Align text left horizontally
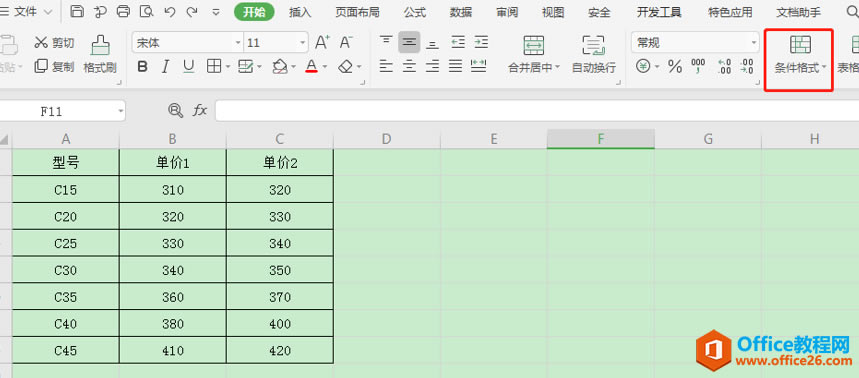 pos(386,67)
